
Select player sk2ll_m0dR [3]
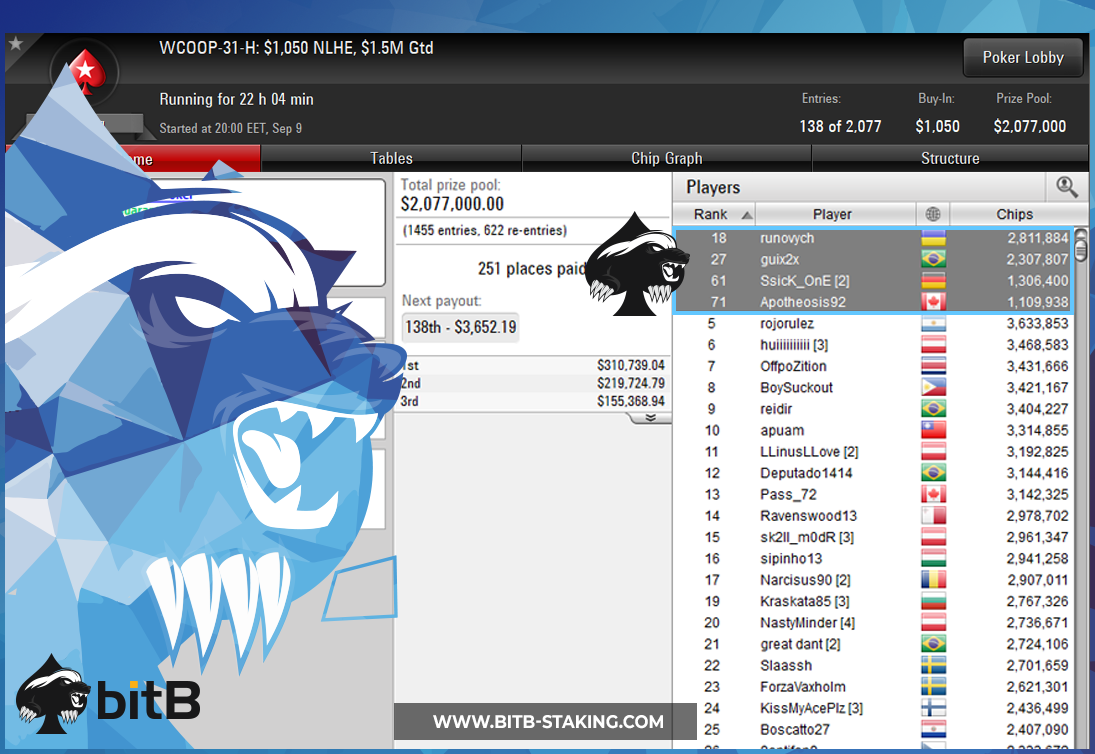874,538
